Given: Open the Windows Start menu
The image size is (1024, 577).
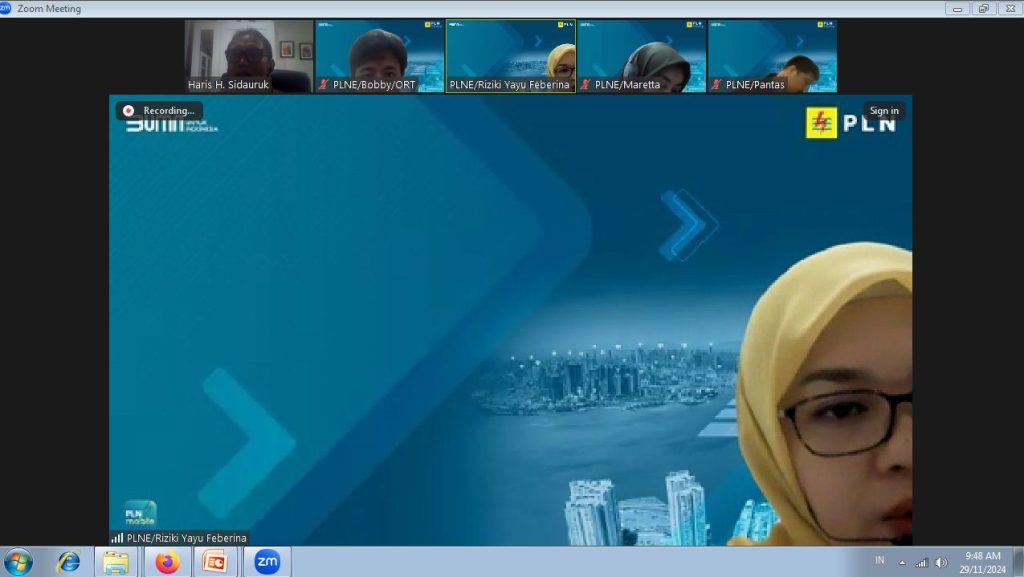Looking at the screenshot, I should (18, 562).
